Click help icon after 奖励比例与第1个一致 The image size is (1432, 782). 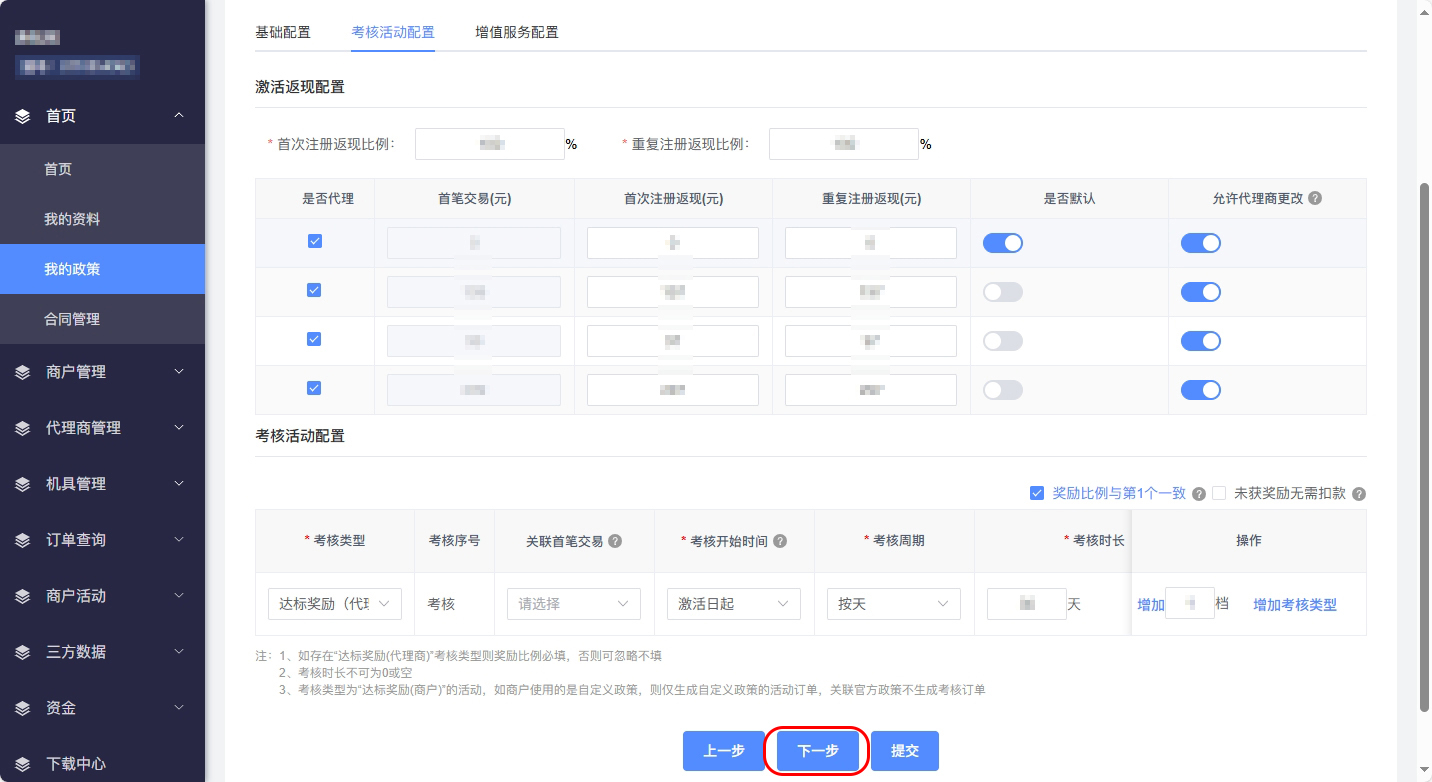point(1198,494)
